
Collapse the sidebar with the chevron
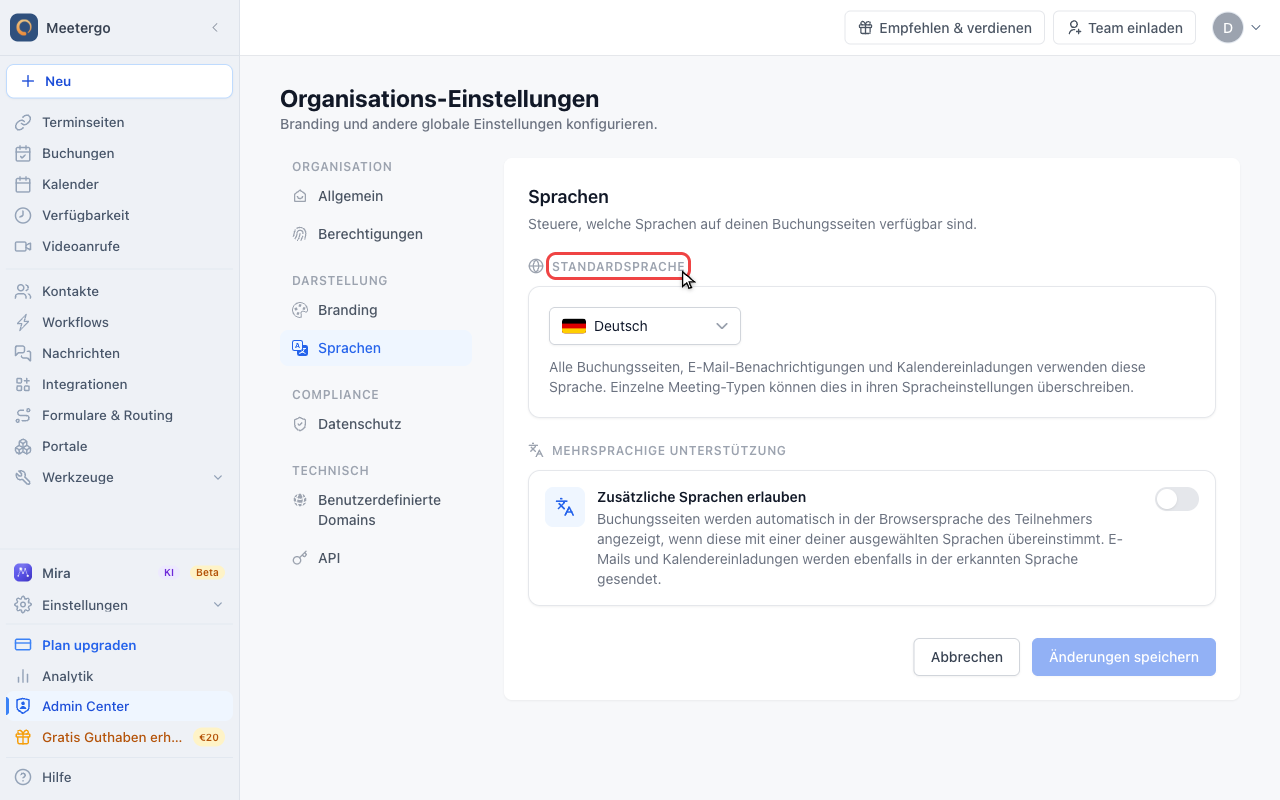pos(215,28)
